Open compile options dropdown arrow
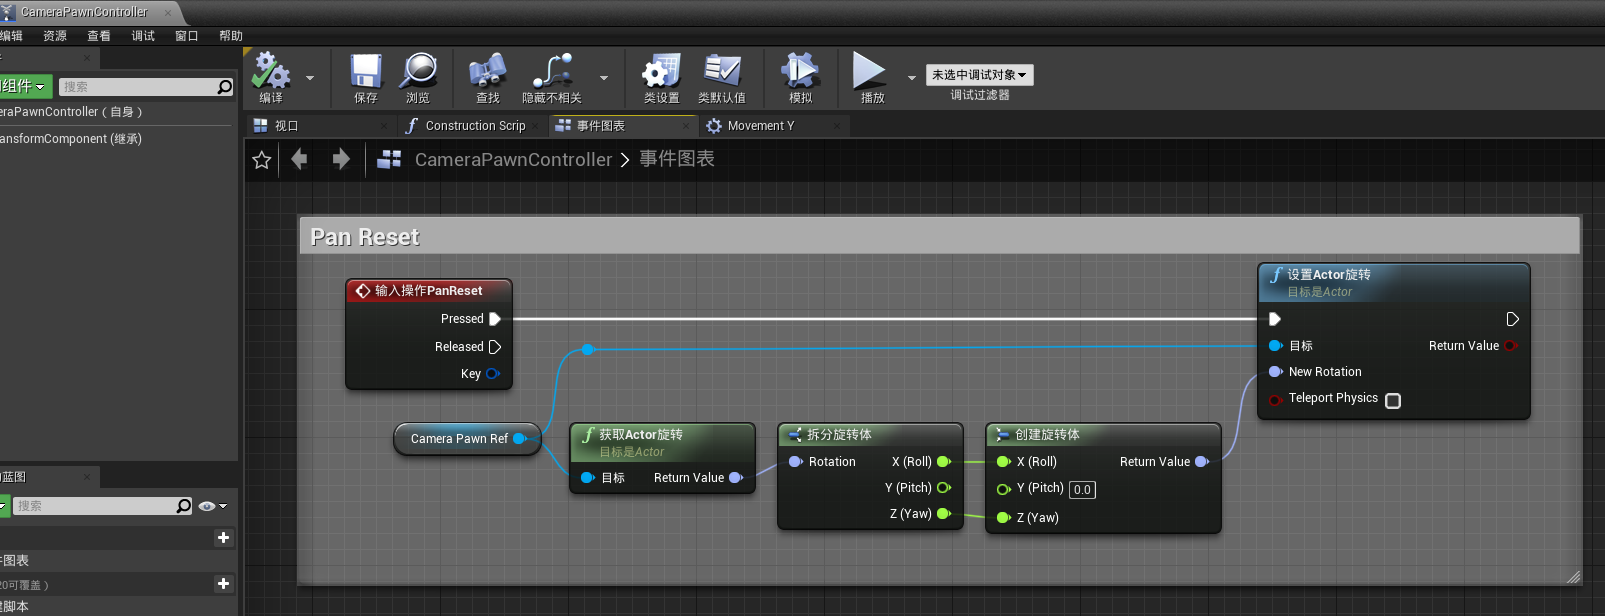Screen dimensions: 1605x616 pyautogui.click(x=310, y=77)
